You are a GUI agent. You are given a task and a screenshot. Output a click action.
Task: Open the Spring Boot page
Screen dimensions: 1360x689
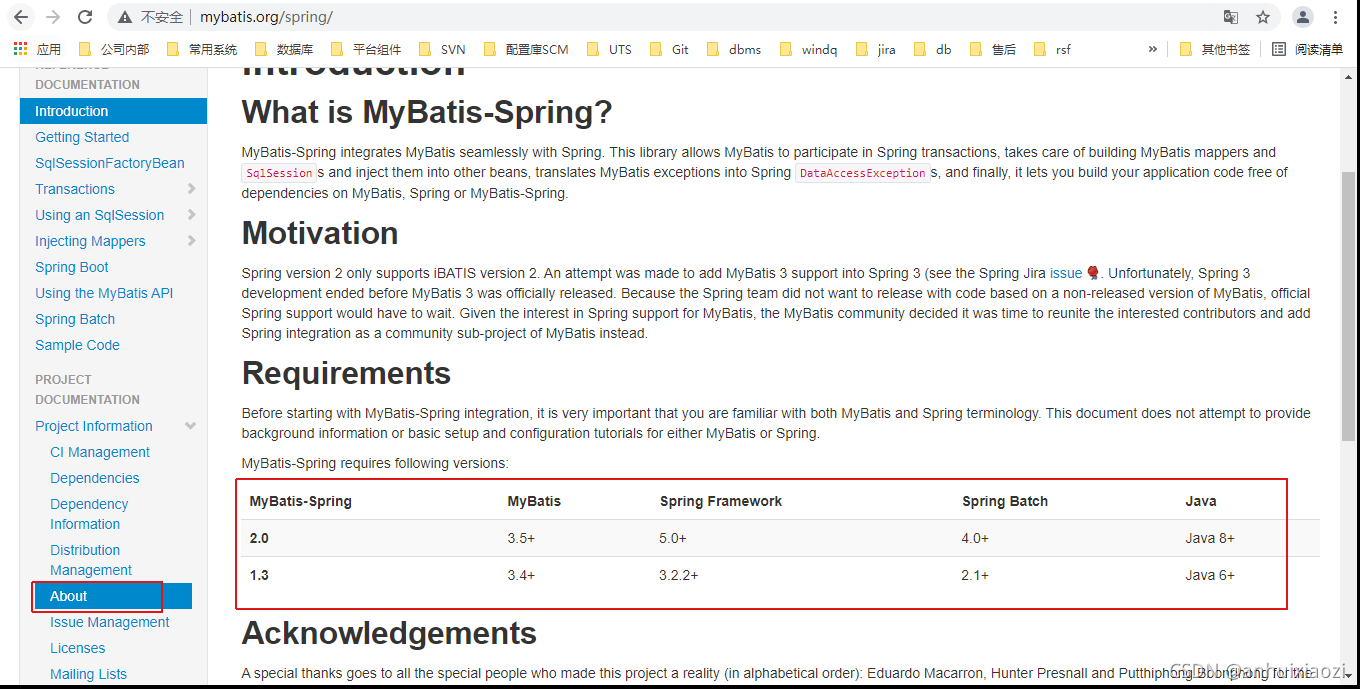[x=72, y=267]
